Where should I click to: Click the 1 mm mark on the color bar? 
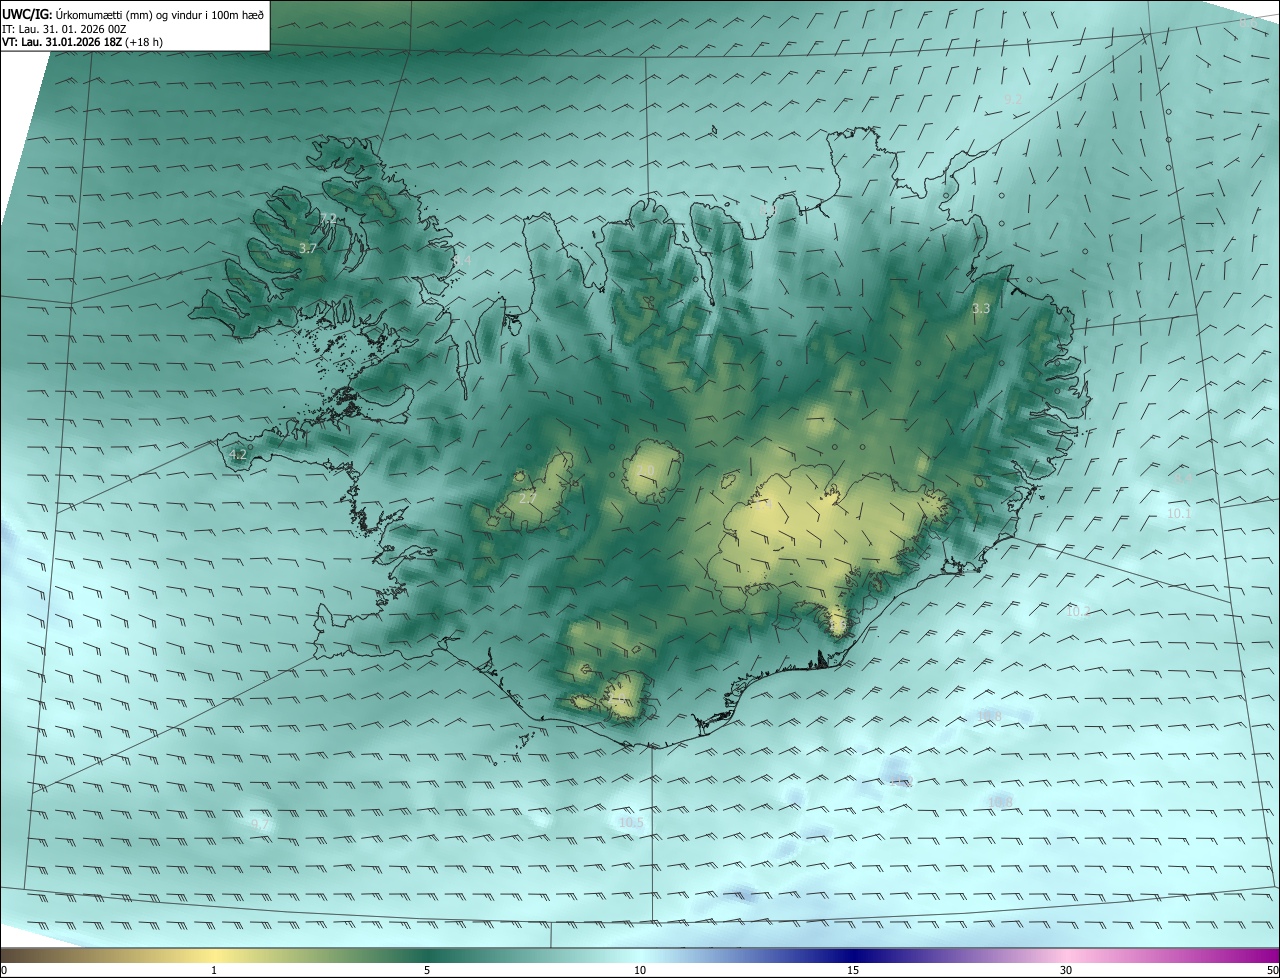click(214, 970)
